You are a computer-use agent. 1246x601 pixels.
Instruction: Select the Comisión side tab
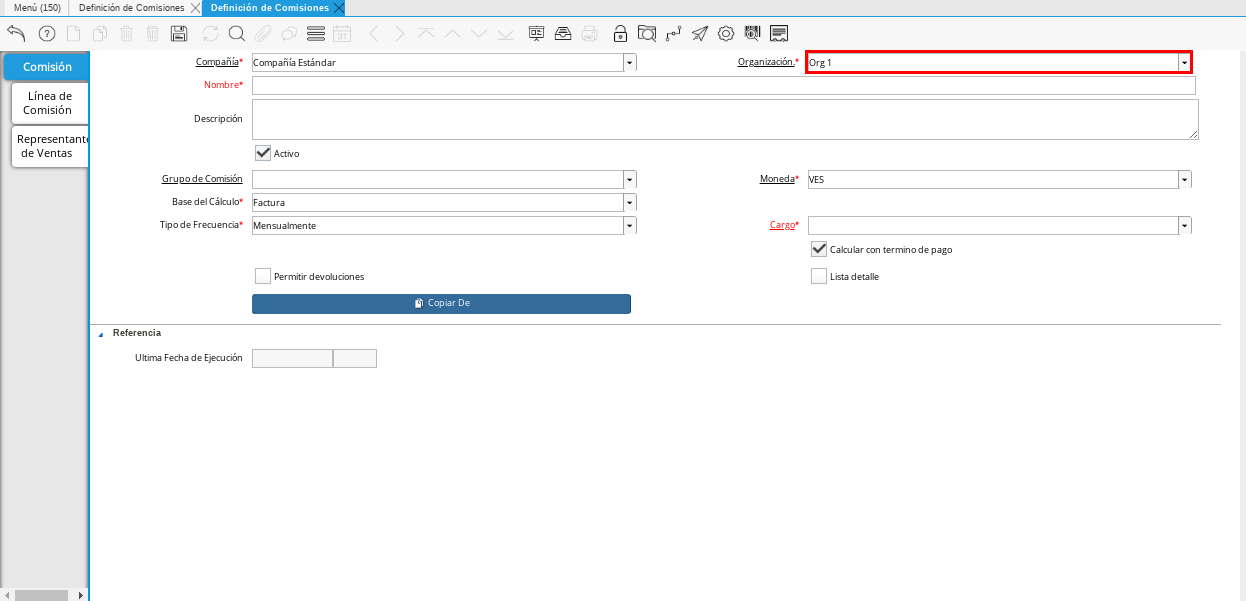click(x=47, y=67)
